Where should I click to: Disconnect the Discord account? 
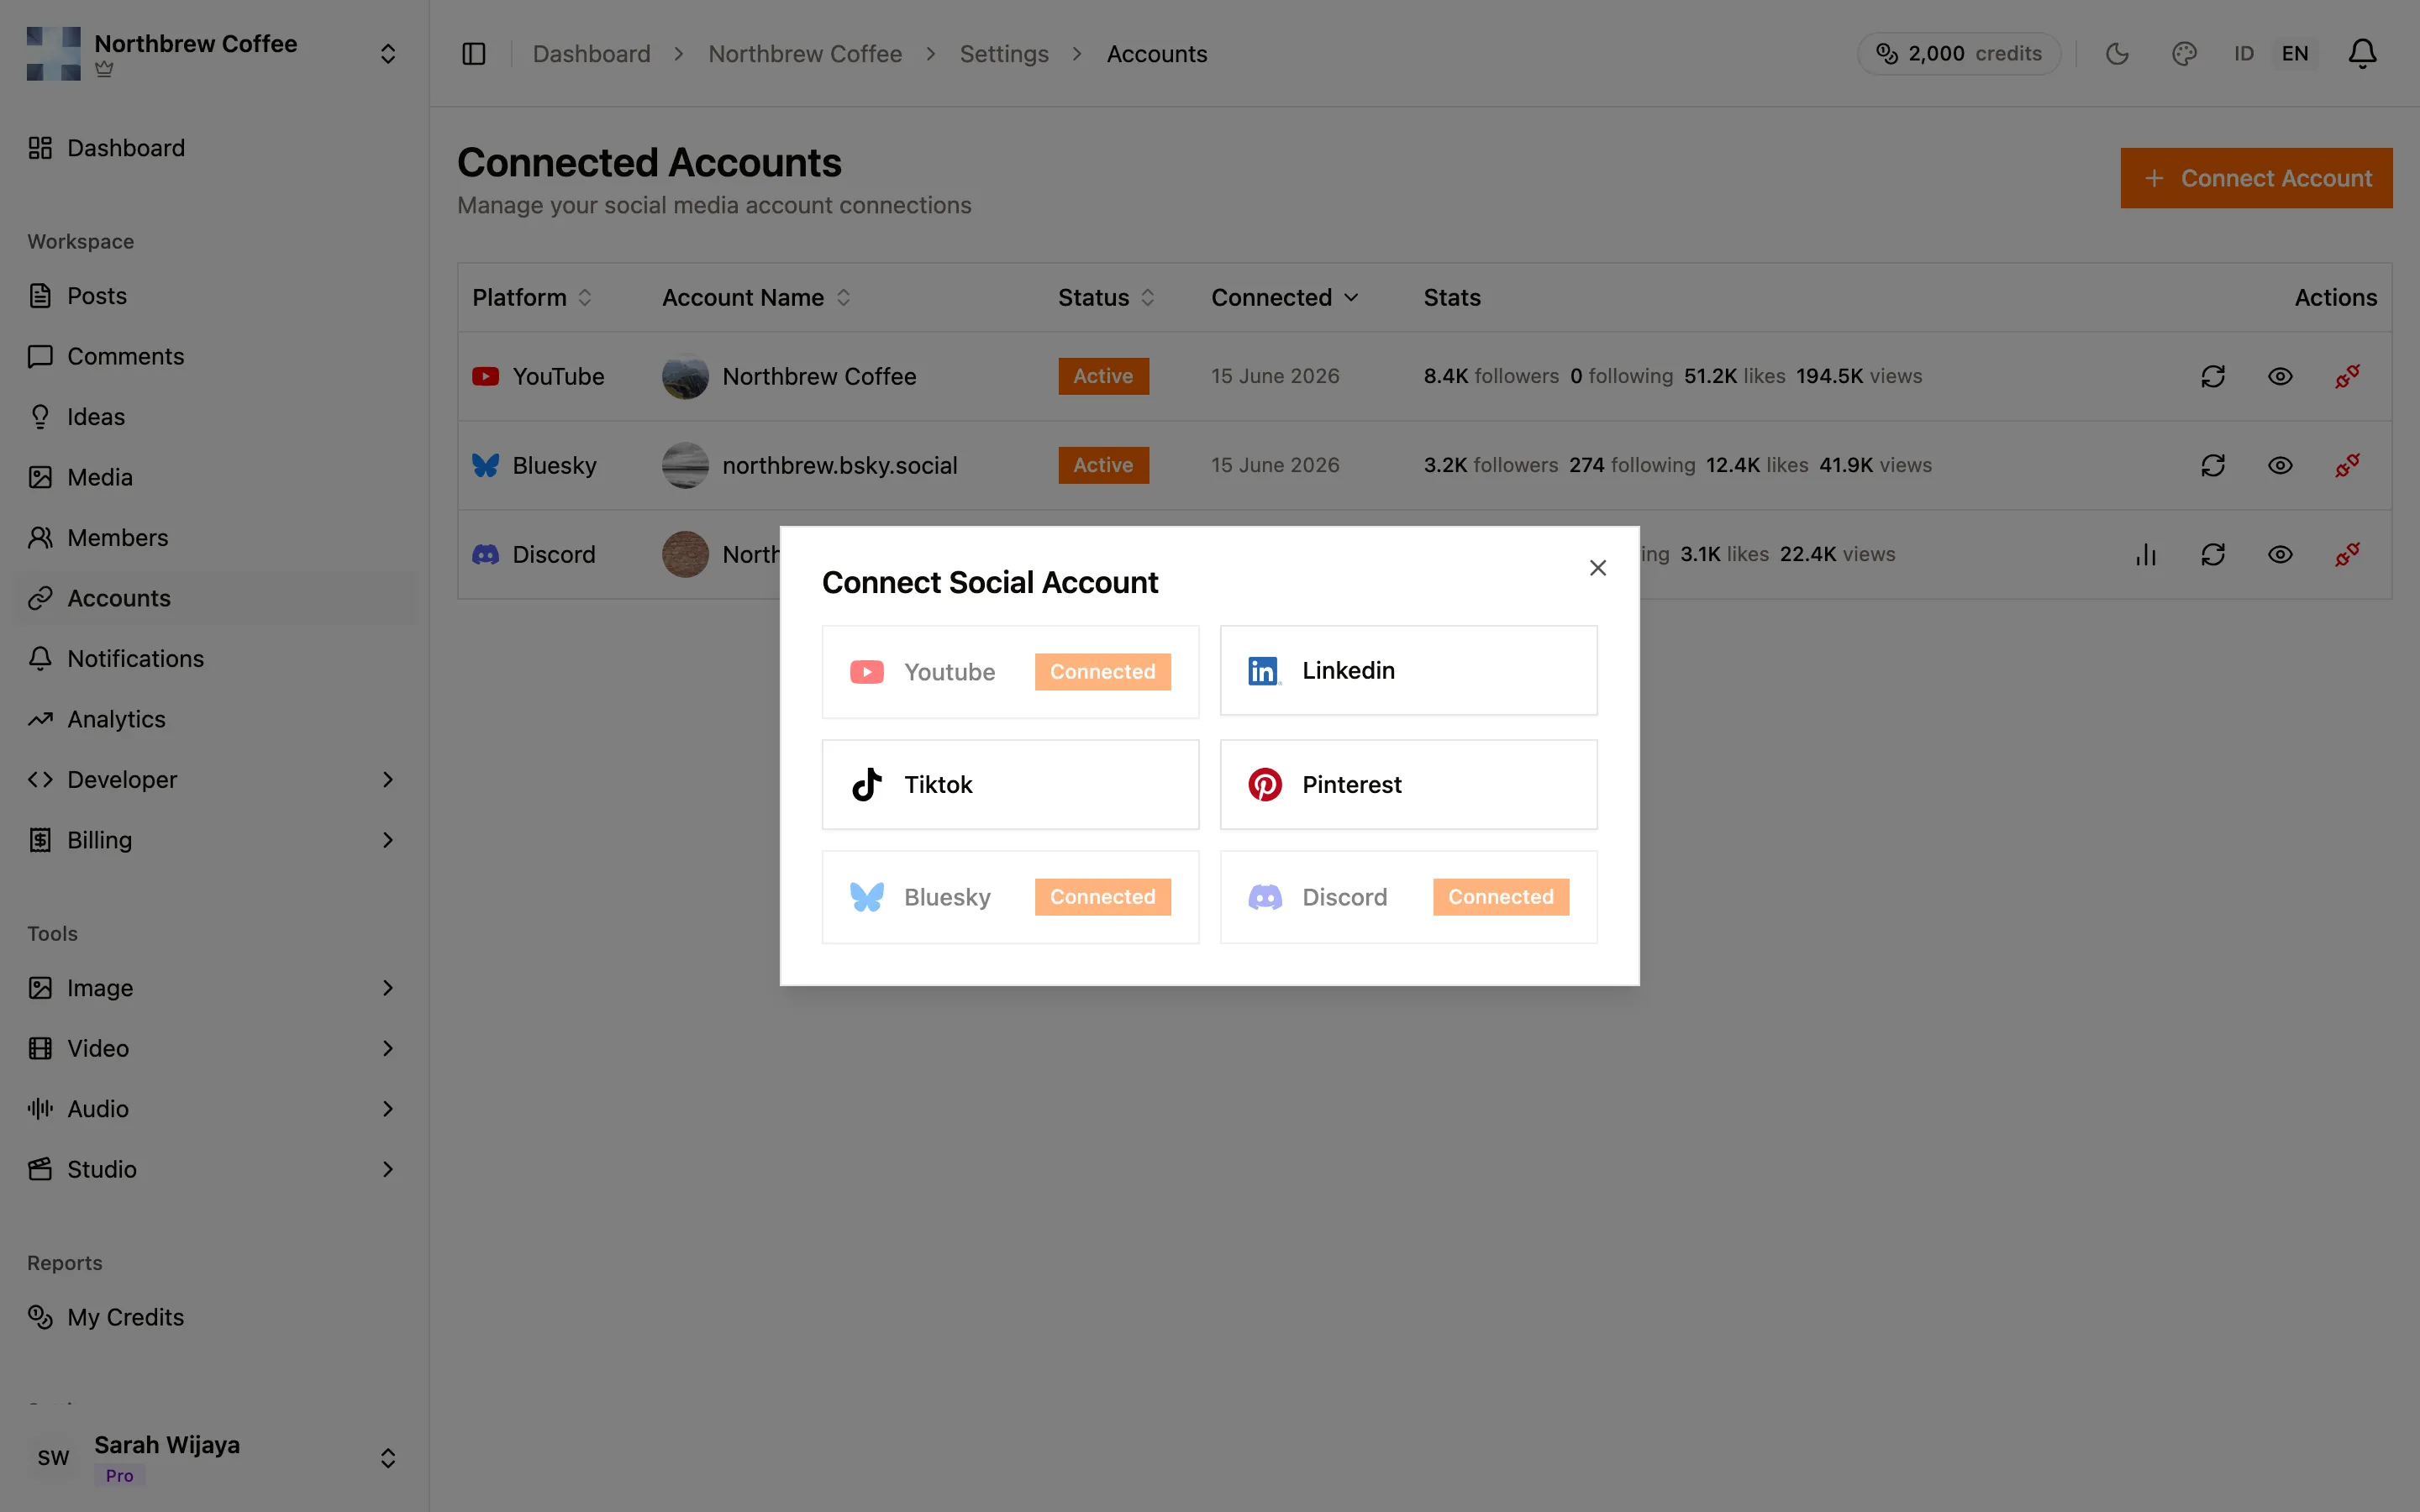2347,554
